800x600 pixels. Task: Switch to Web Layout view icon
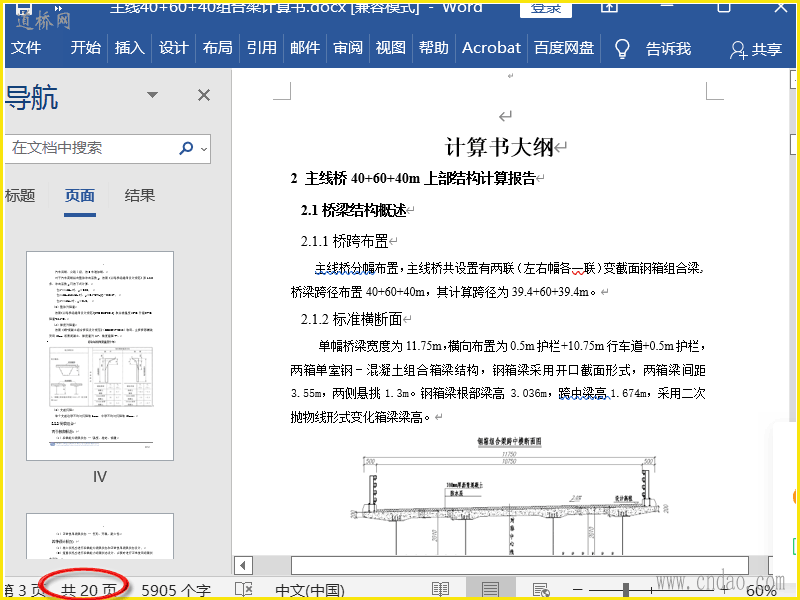(541, 590)
